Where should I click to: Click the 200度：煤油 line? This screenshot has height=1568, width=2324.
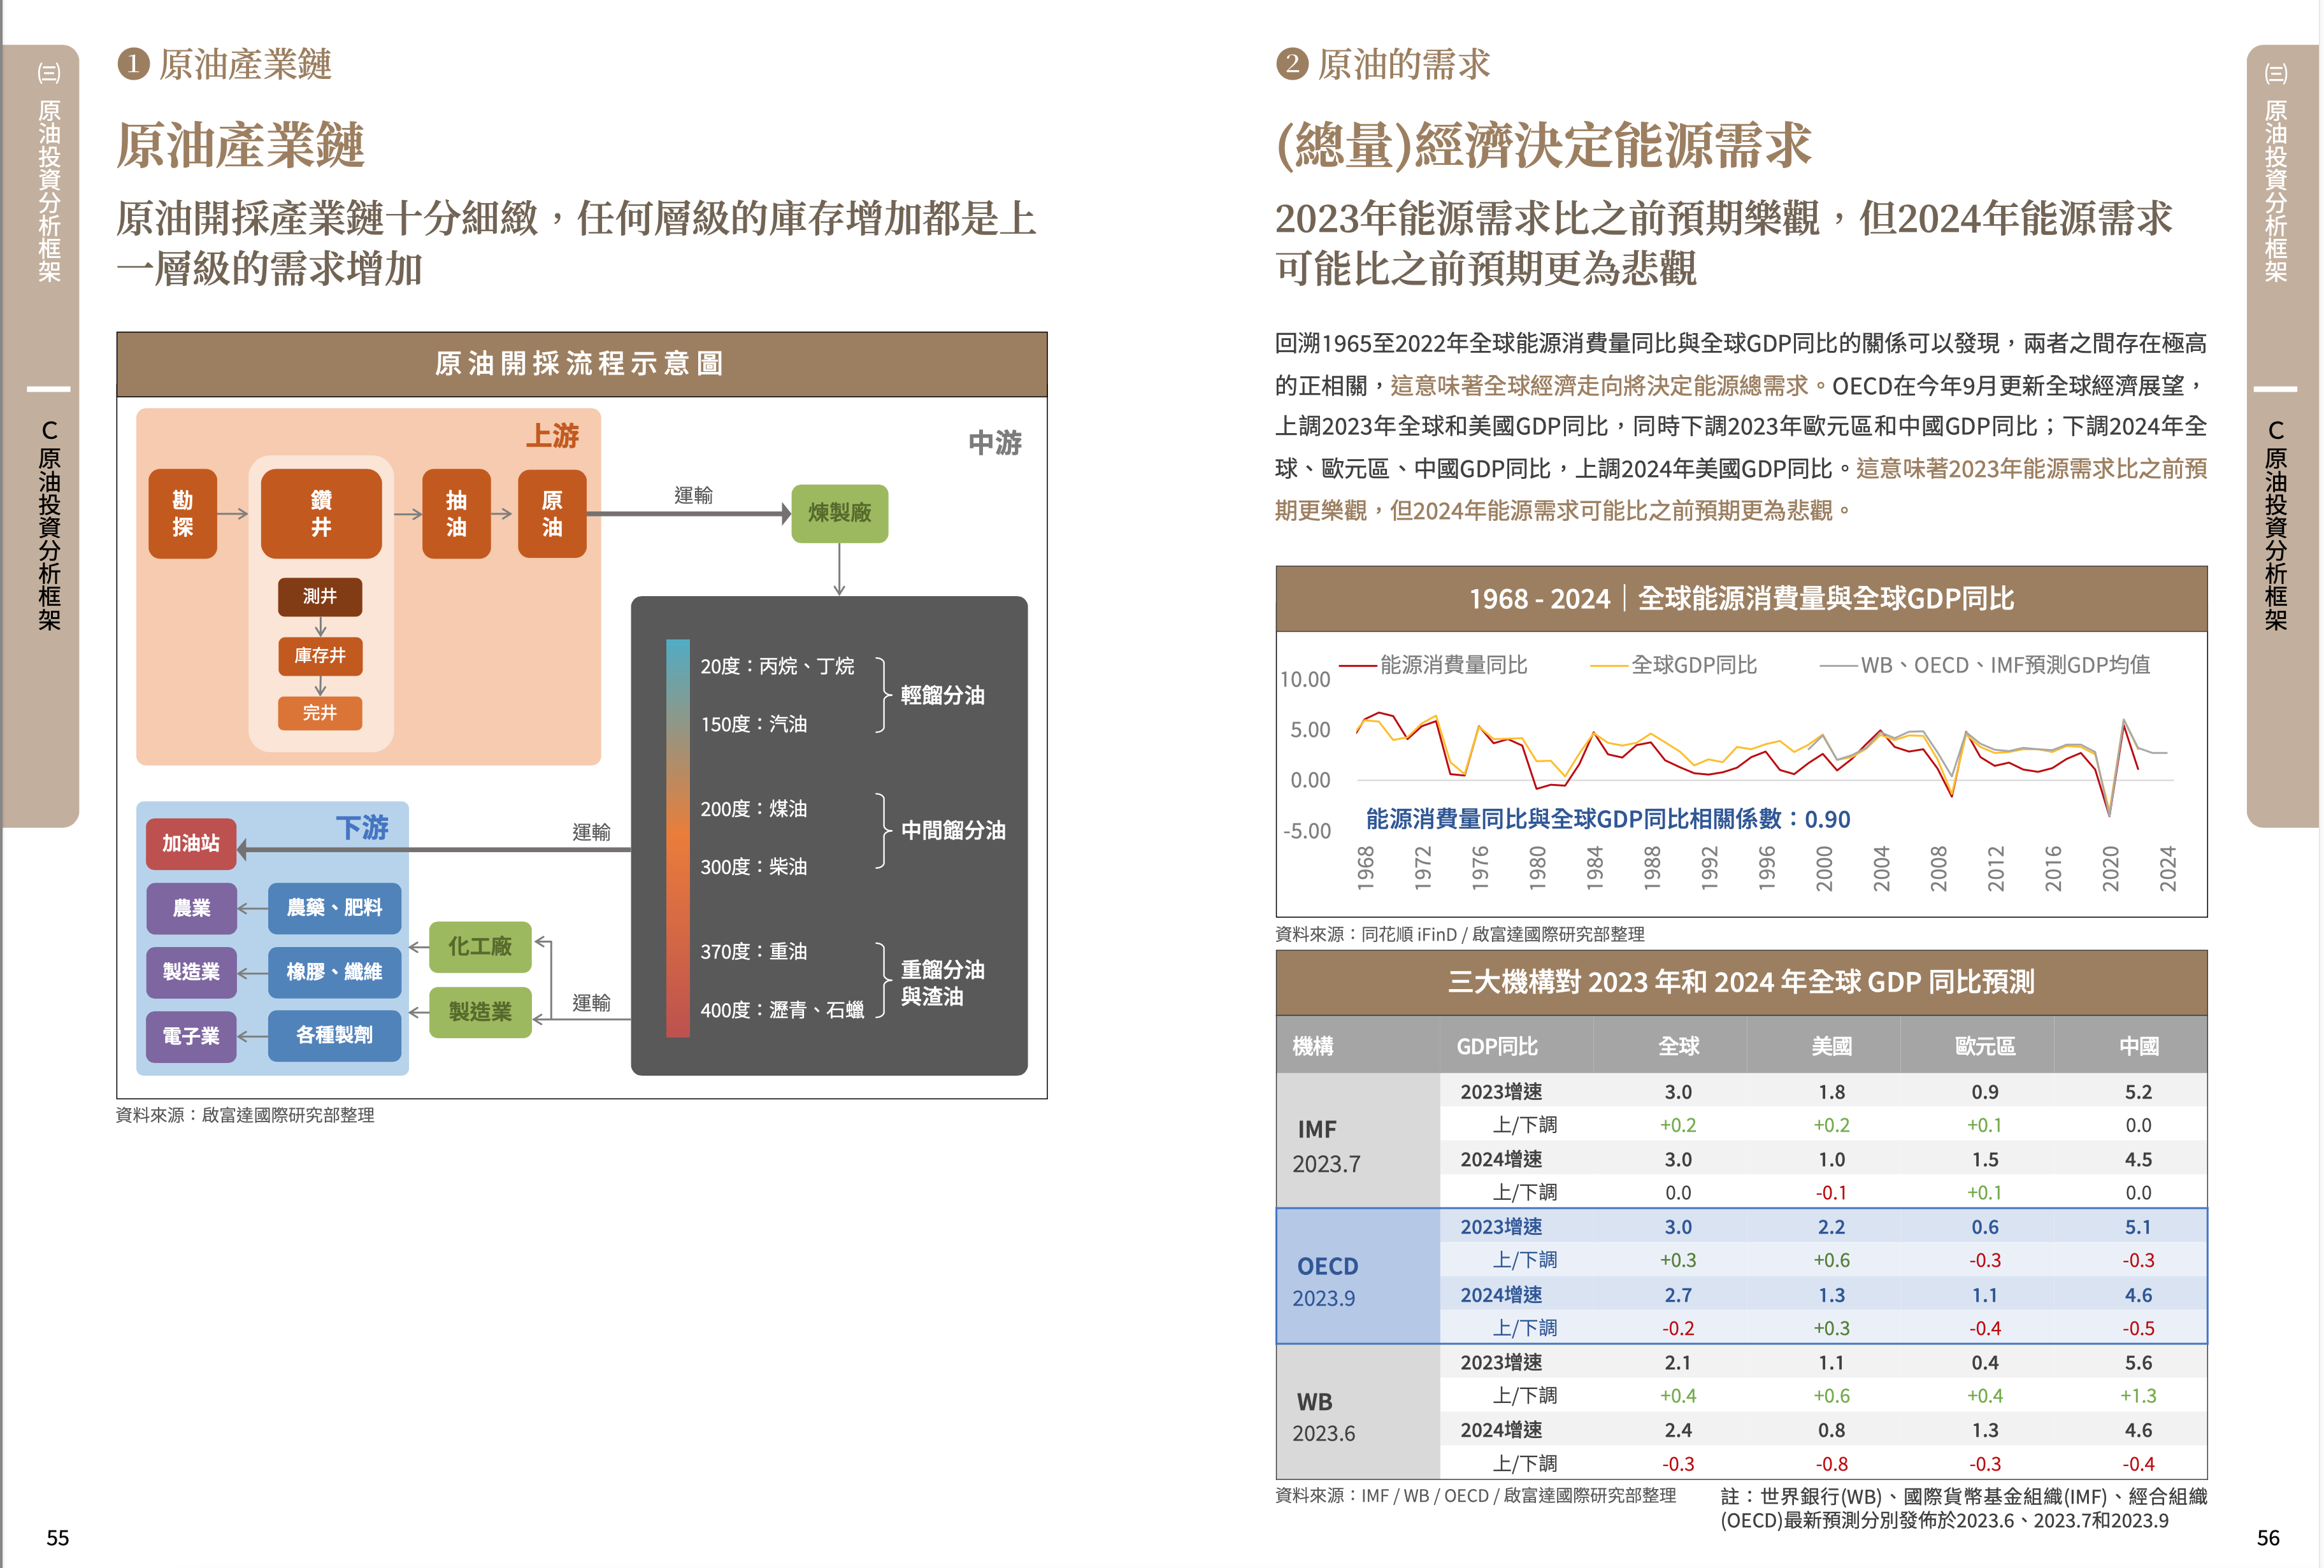tap(754, 809)
